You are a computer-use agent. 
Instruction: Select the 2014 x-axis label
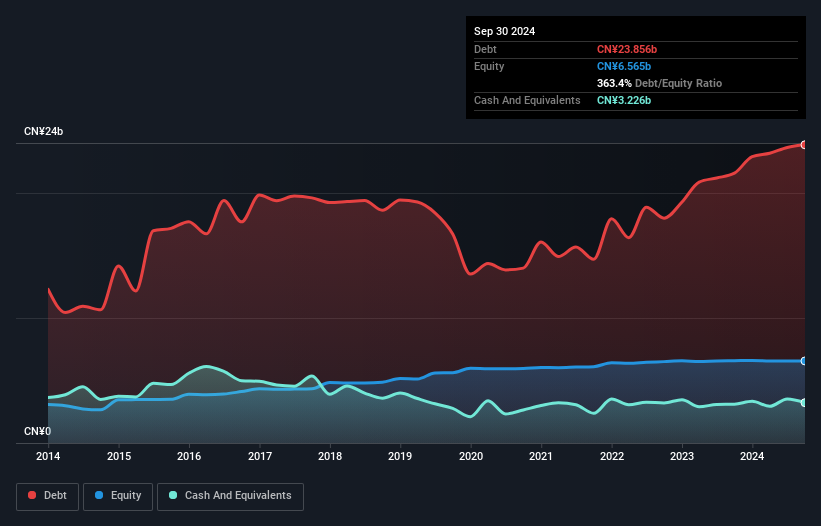click(x=48, y=456)
